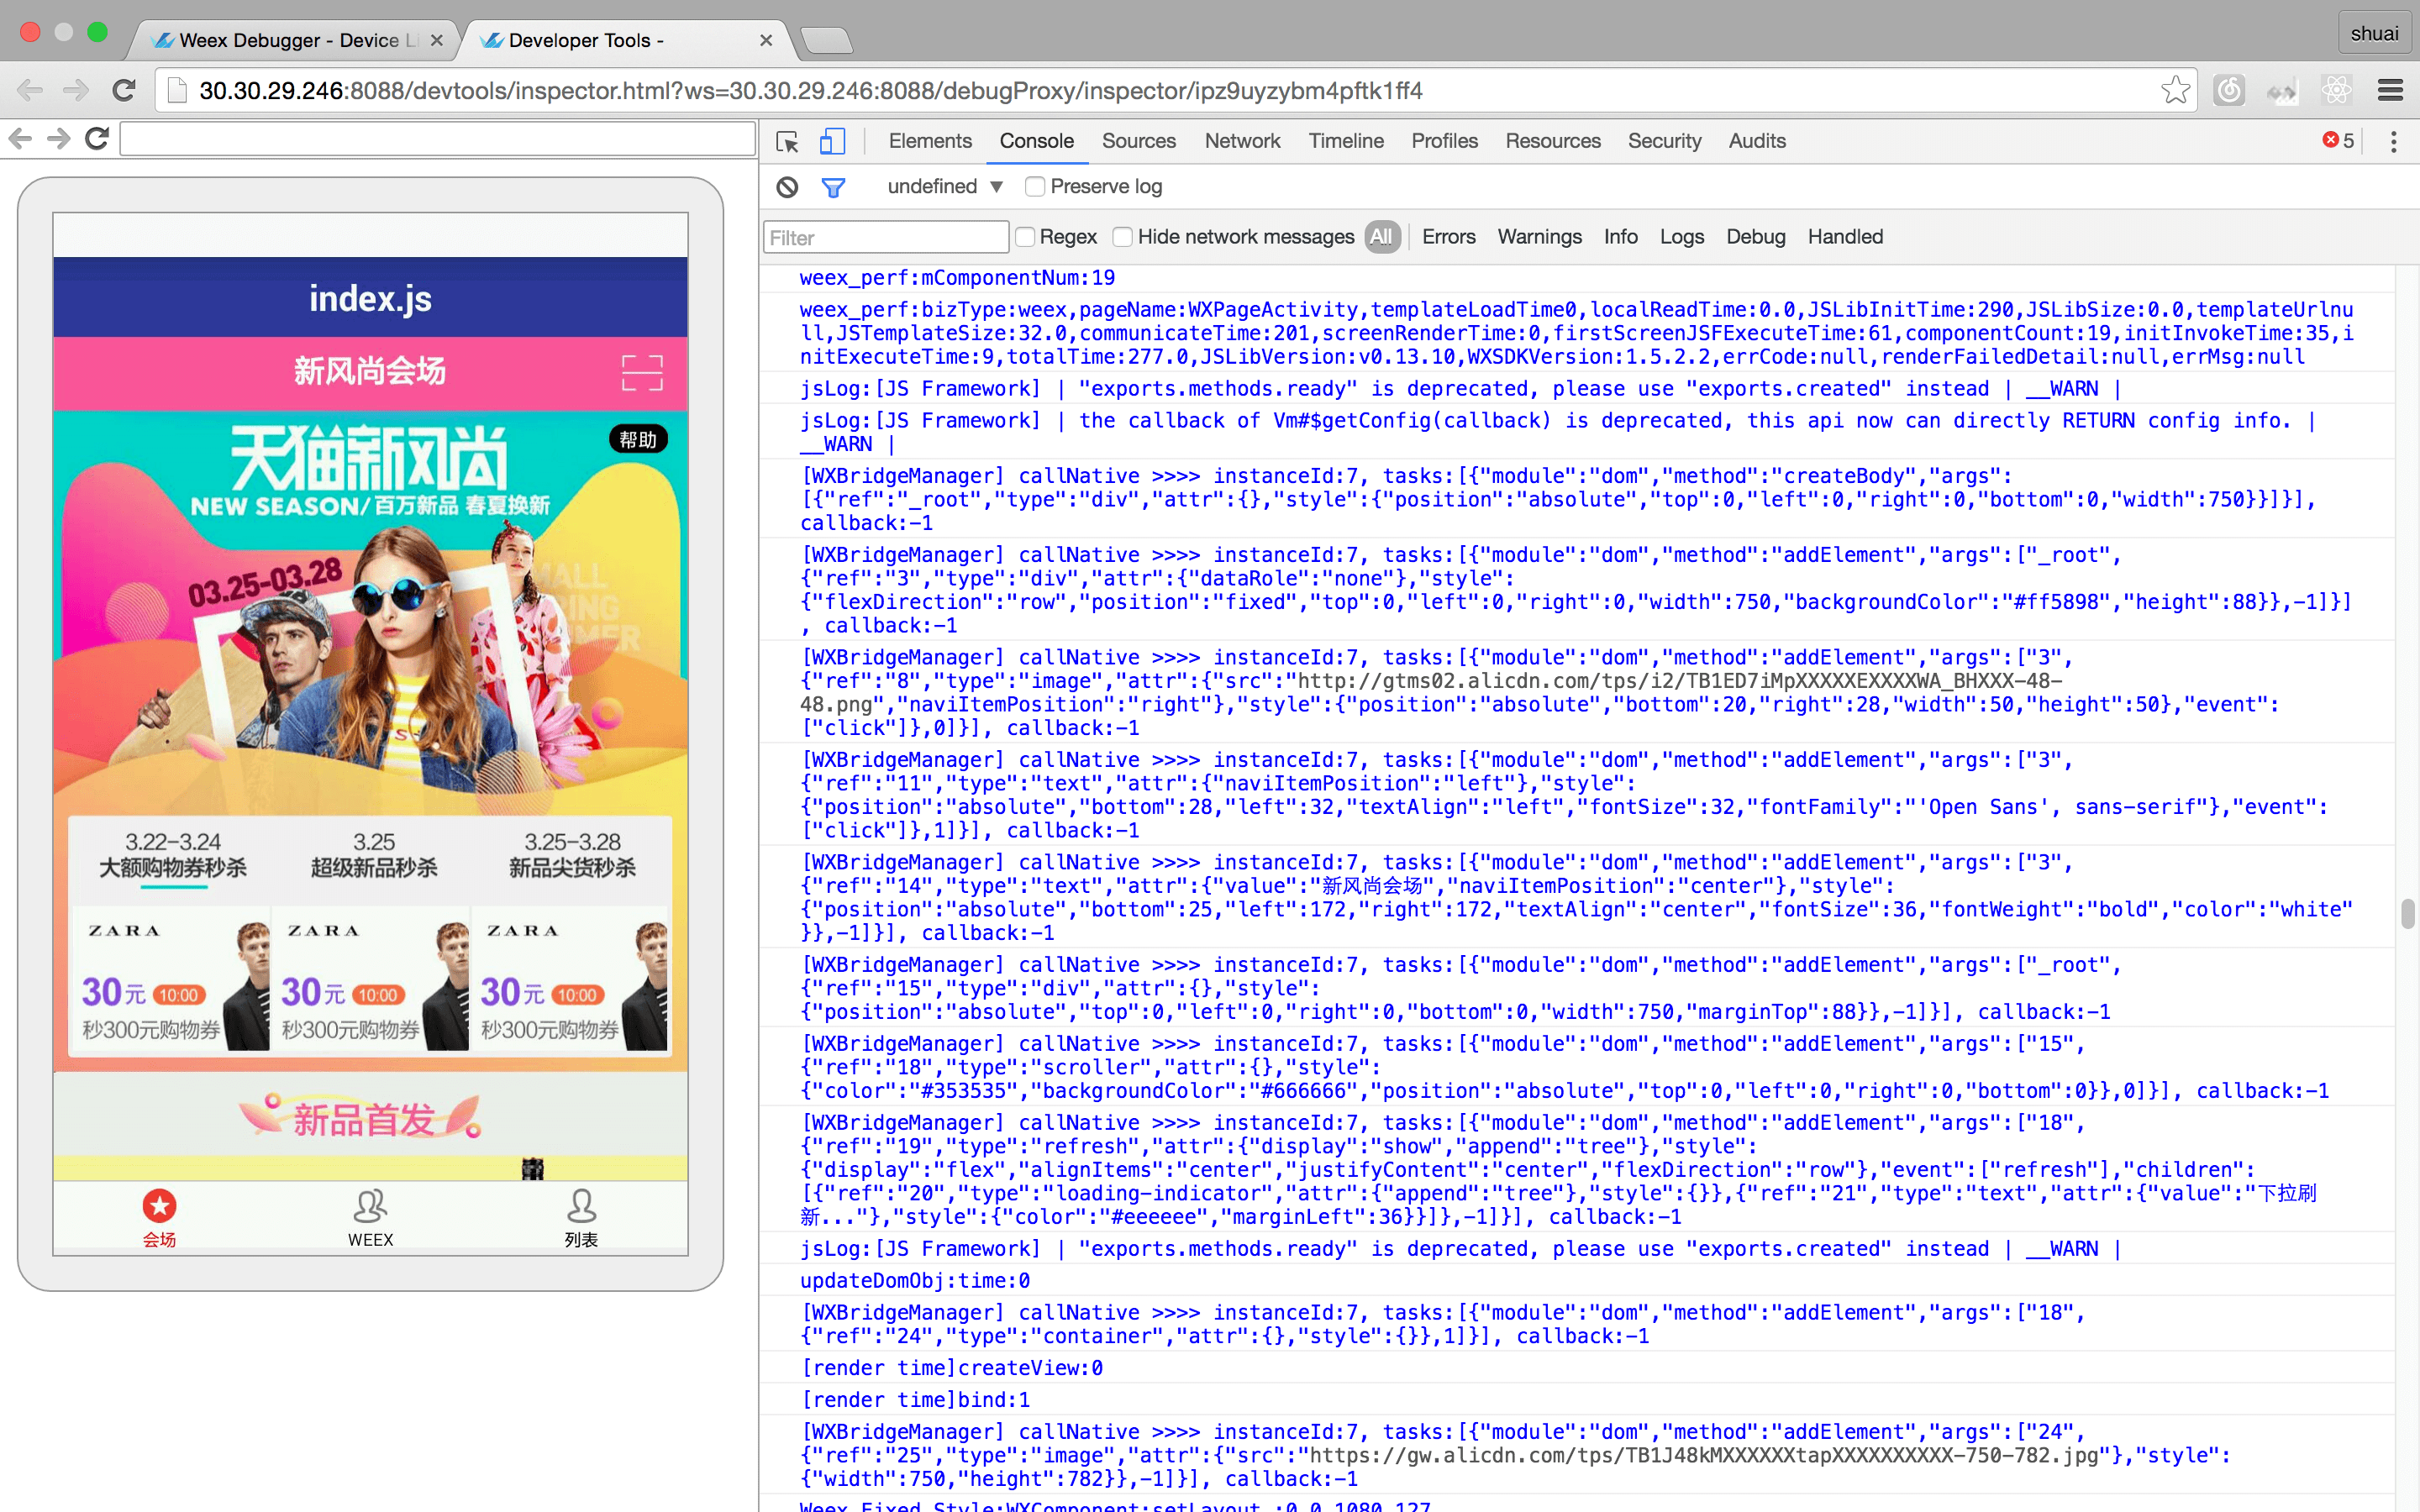Select the 新品尖货秒杀 tab
The height and width of the screenshot is (1512, 2420).
[572, 855]
